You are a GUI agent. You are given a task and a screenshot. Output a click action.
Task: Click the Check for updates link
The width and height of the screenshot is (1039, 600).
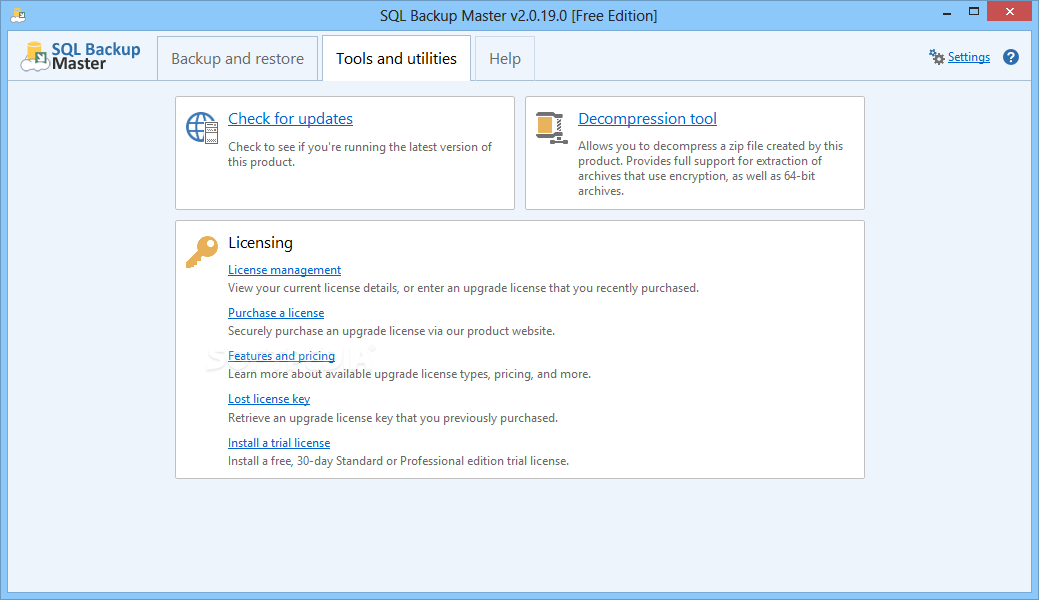[x=290, y=119]
